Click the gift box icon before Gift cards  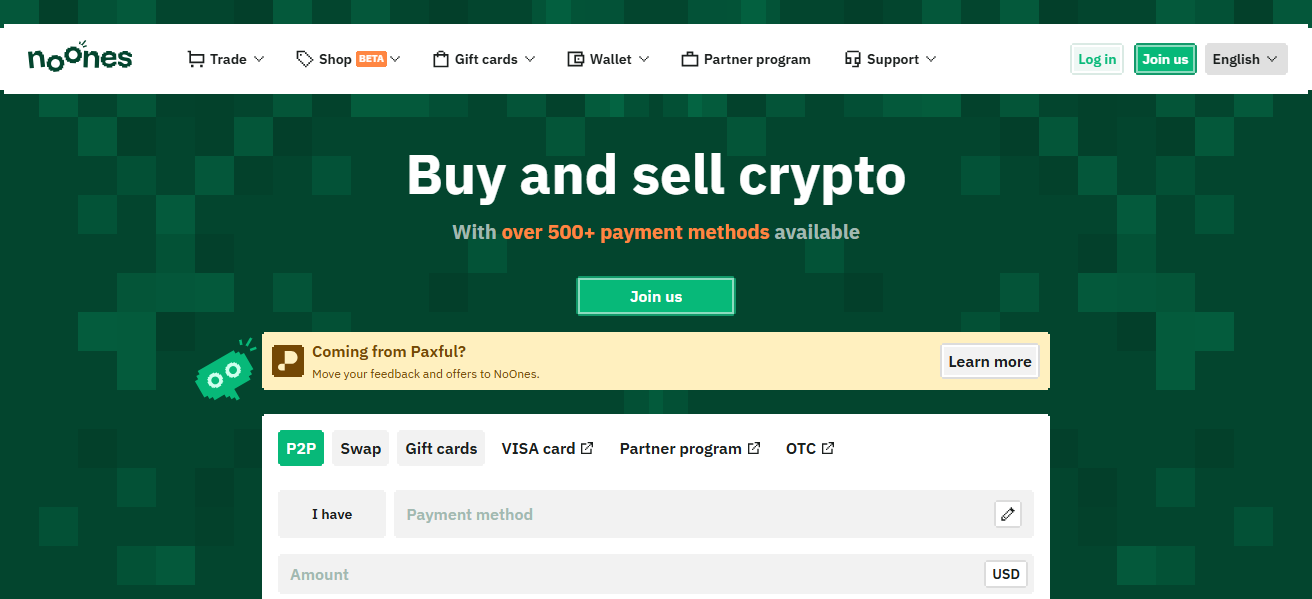(439, 59)
